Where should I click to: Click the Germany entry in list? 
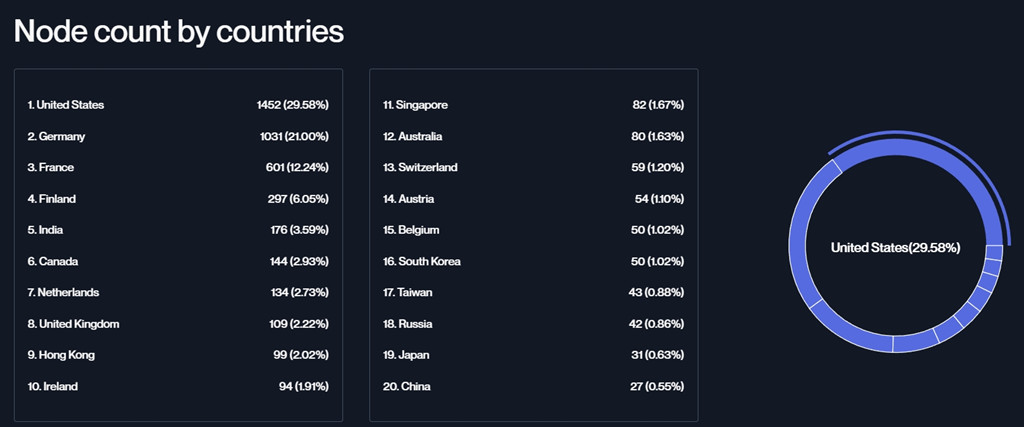[x=178, y=136]
